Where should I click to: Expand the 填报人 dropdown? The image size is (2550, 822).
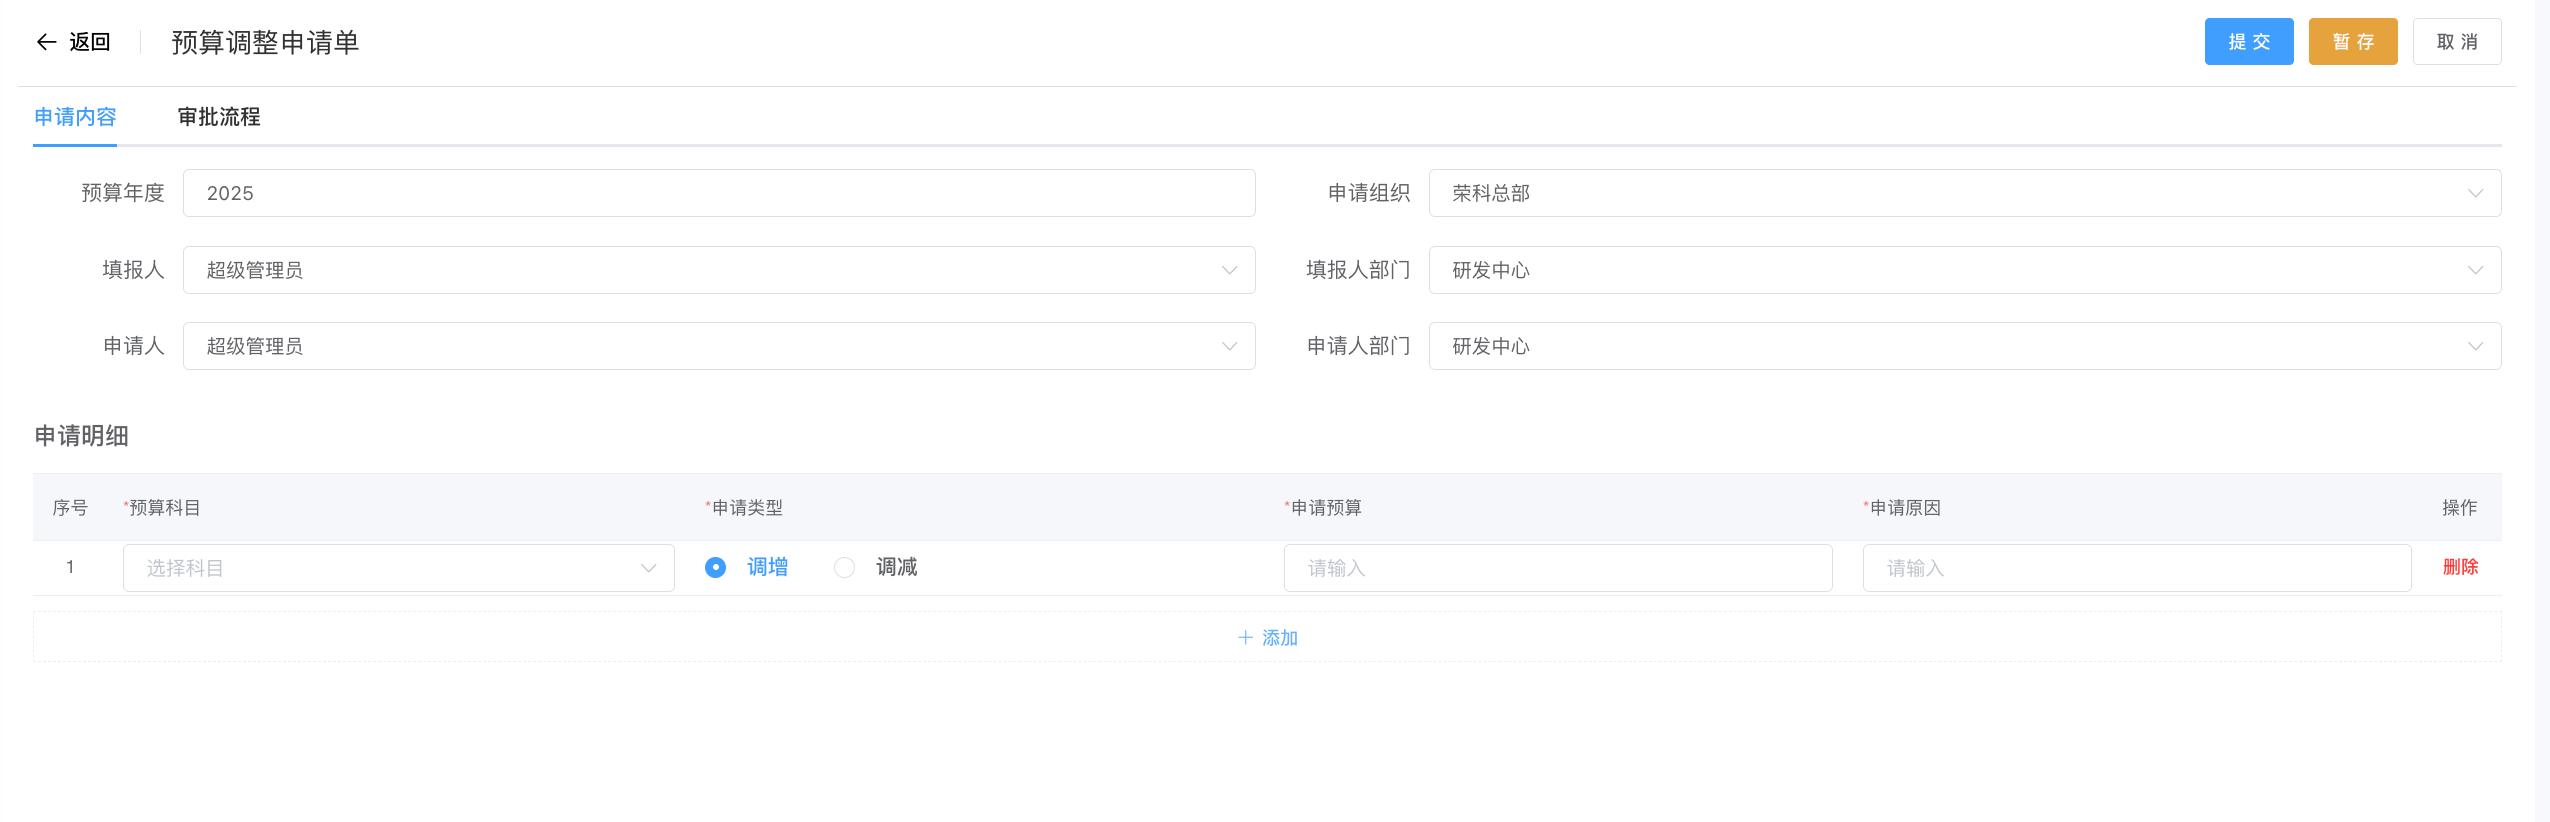click(x=718, y=270)
